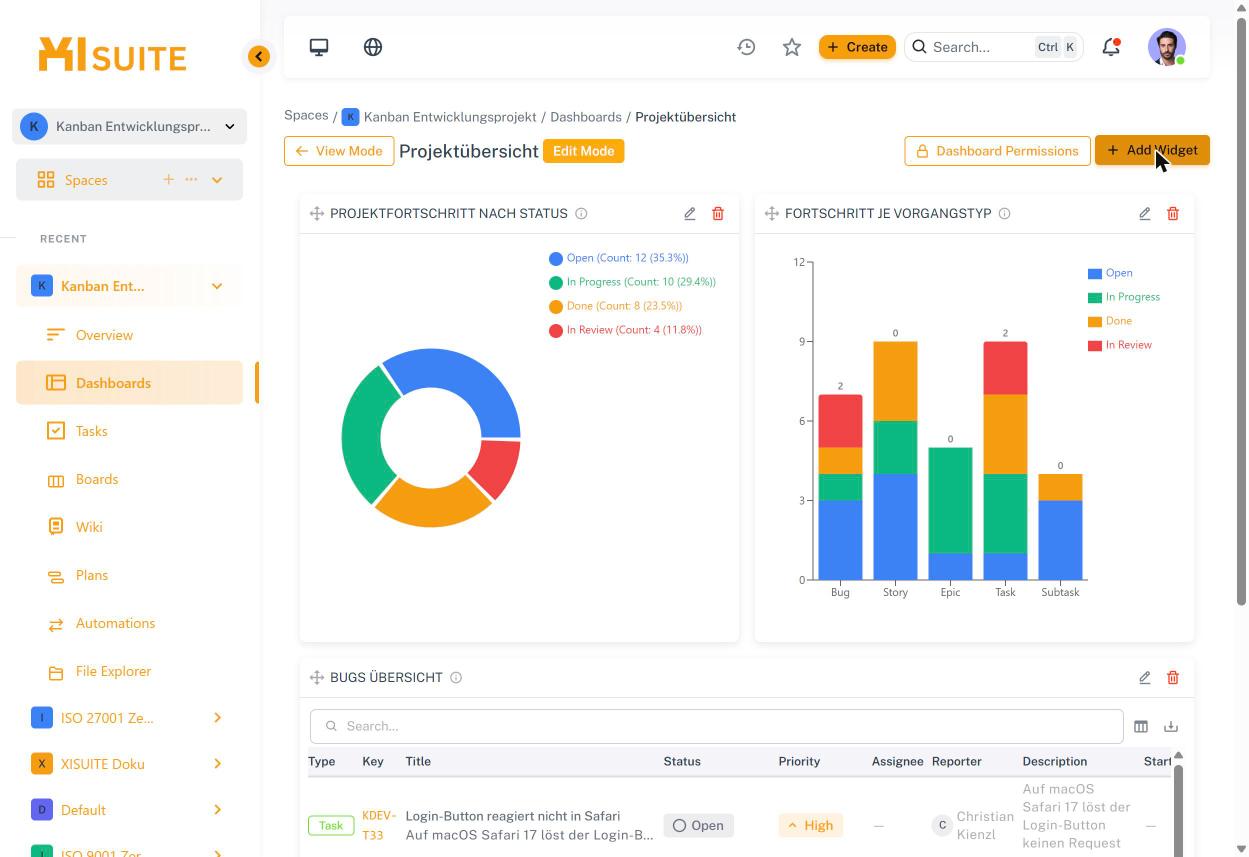Expand the Spaces section chevron
Viewport: 1249px width, 857px height.
point(217,180)
